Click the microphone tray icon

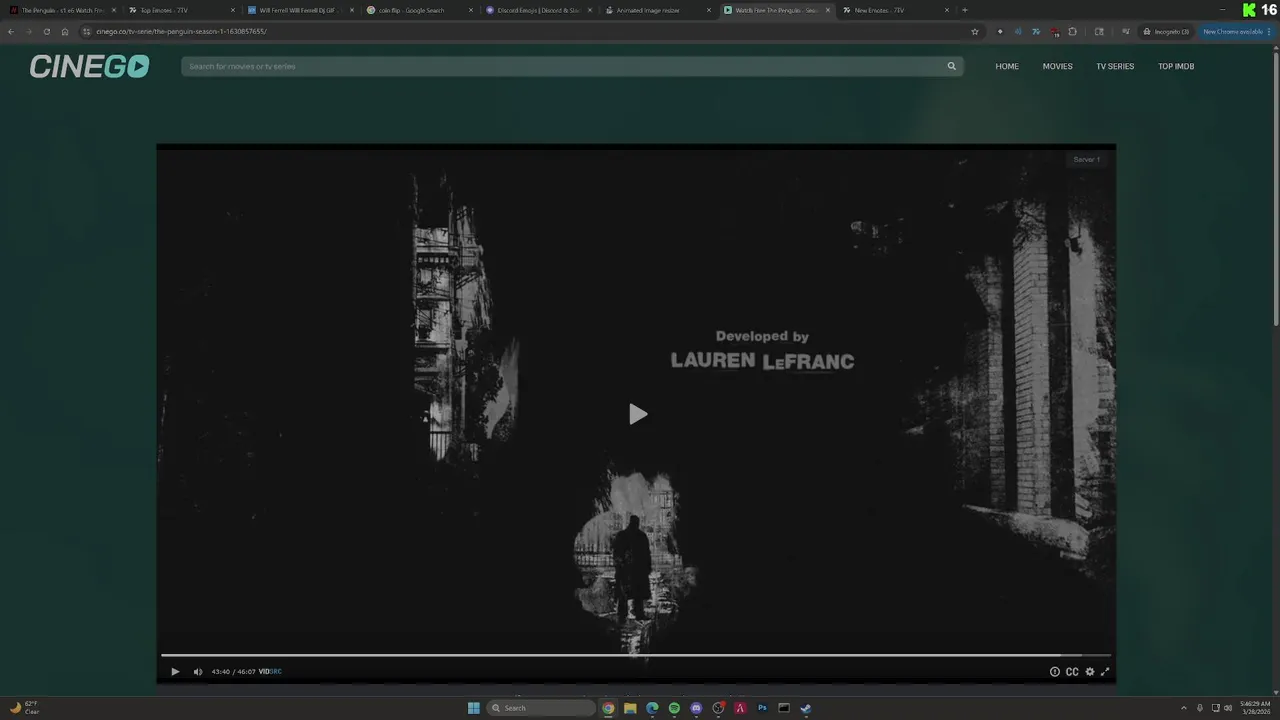[1200, 708]
